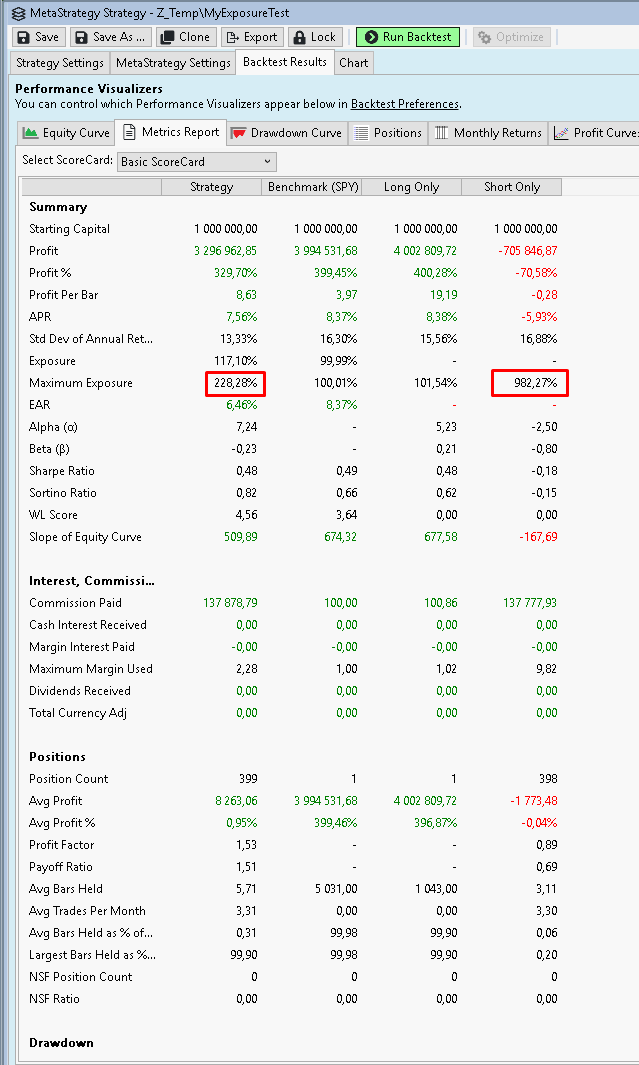Click the Monthly Returns icon
This screenshot has width=639, height=1065.
441,133
